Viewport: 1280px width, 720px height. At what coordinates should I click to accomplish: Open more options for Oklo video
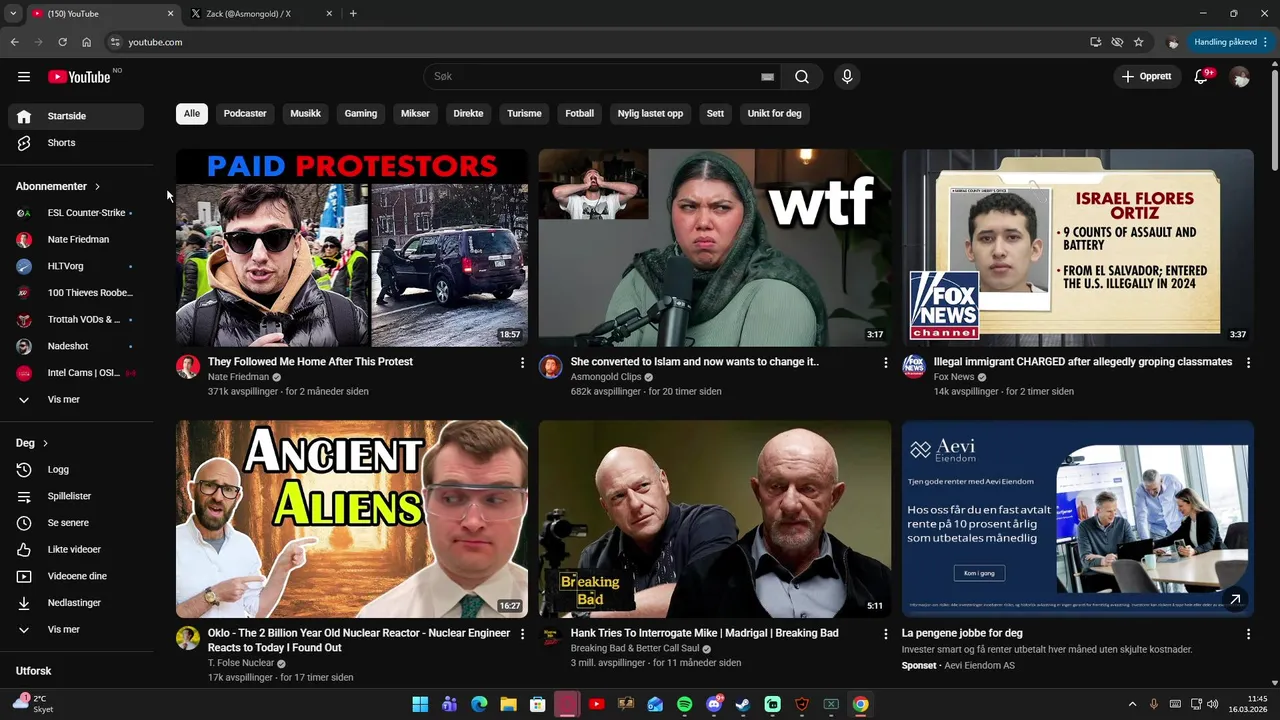(x=522, y=634)
